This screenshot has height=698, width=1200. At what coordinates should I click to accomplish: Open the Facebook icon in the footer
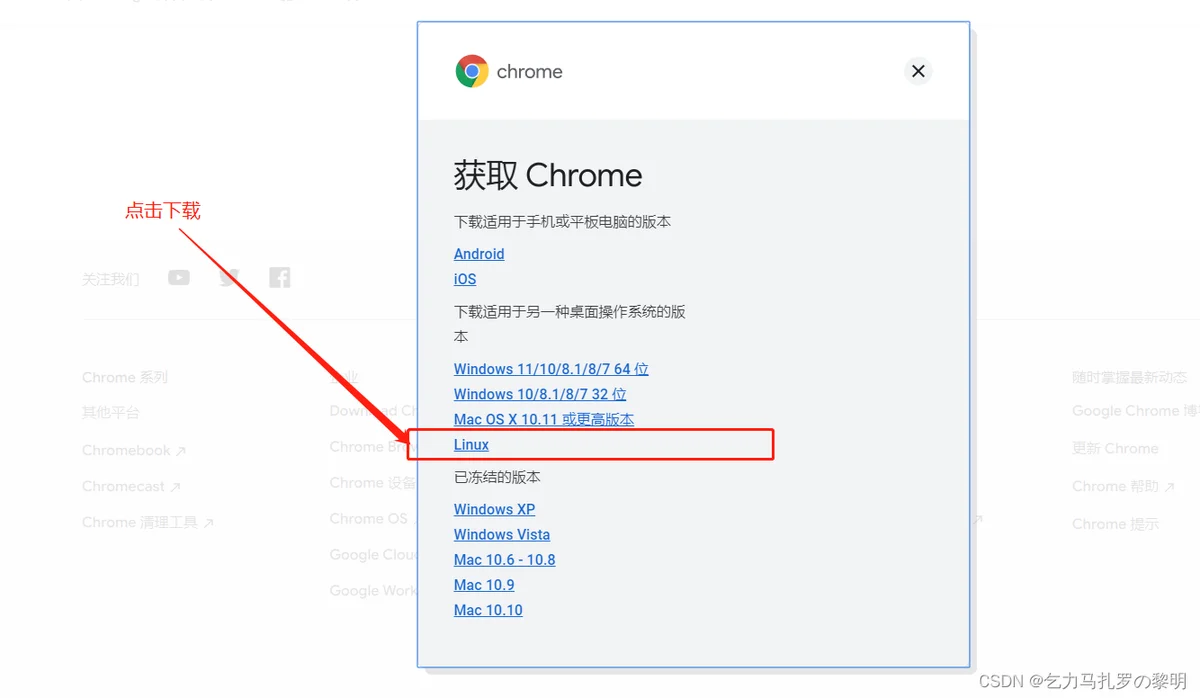pos(280,278)
